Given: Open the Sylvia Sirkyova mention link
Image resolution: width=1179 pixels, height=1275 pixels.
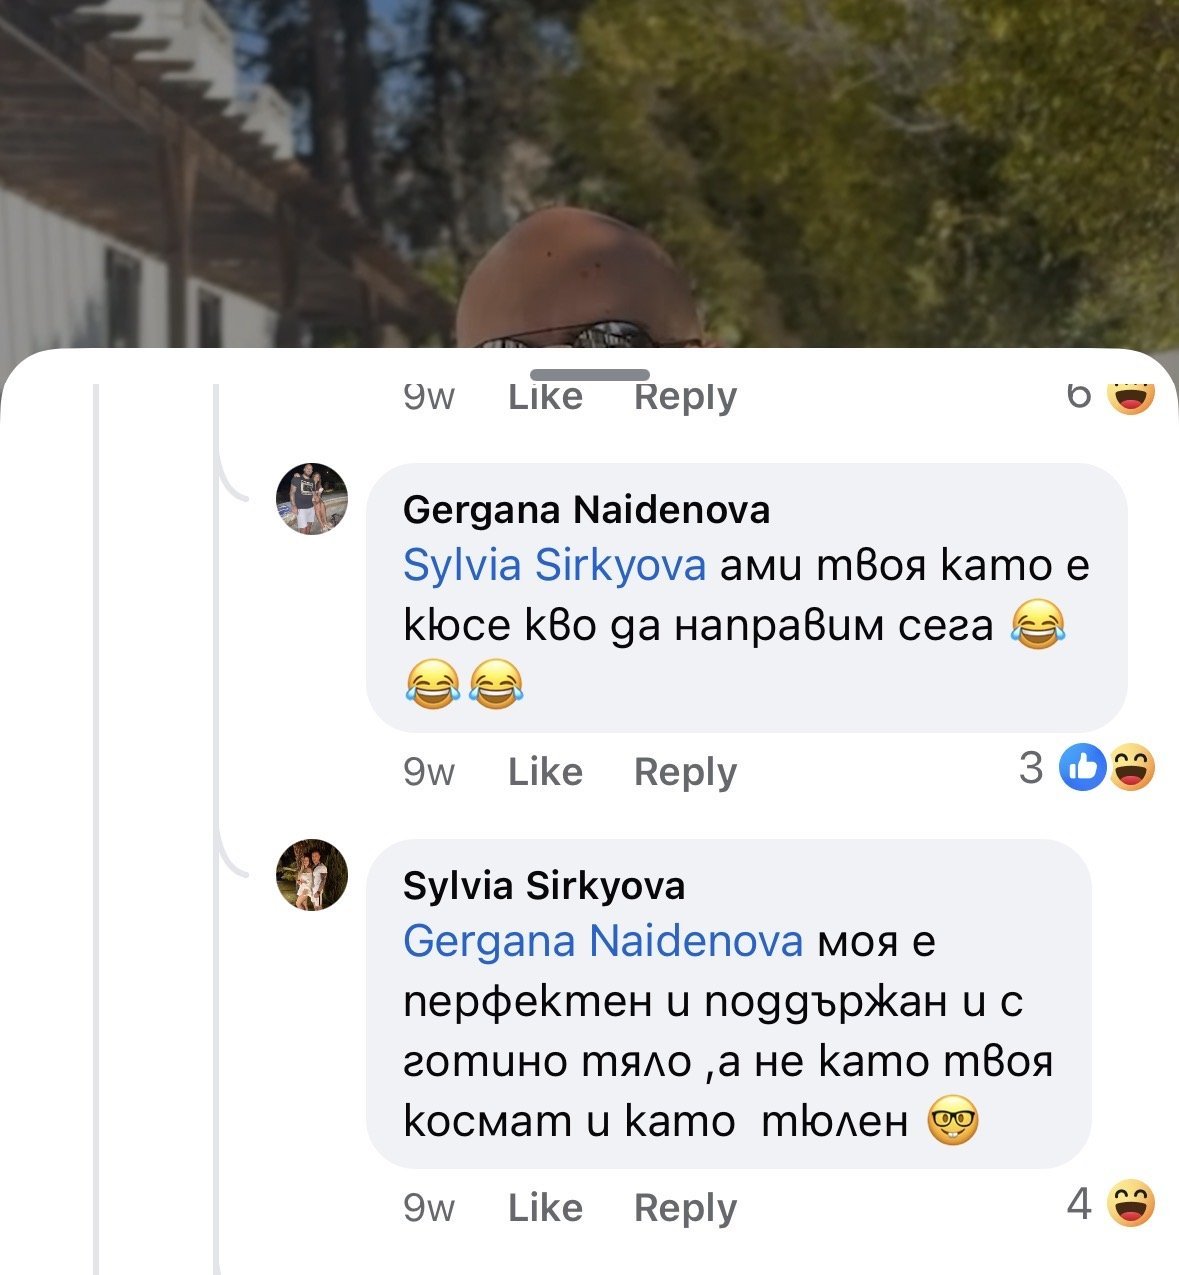Looking at the screenshot, I should (x=554, y=566).
